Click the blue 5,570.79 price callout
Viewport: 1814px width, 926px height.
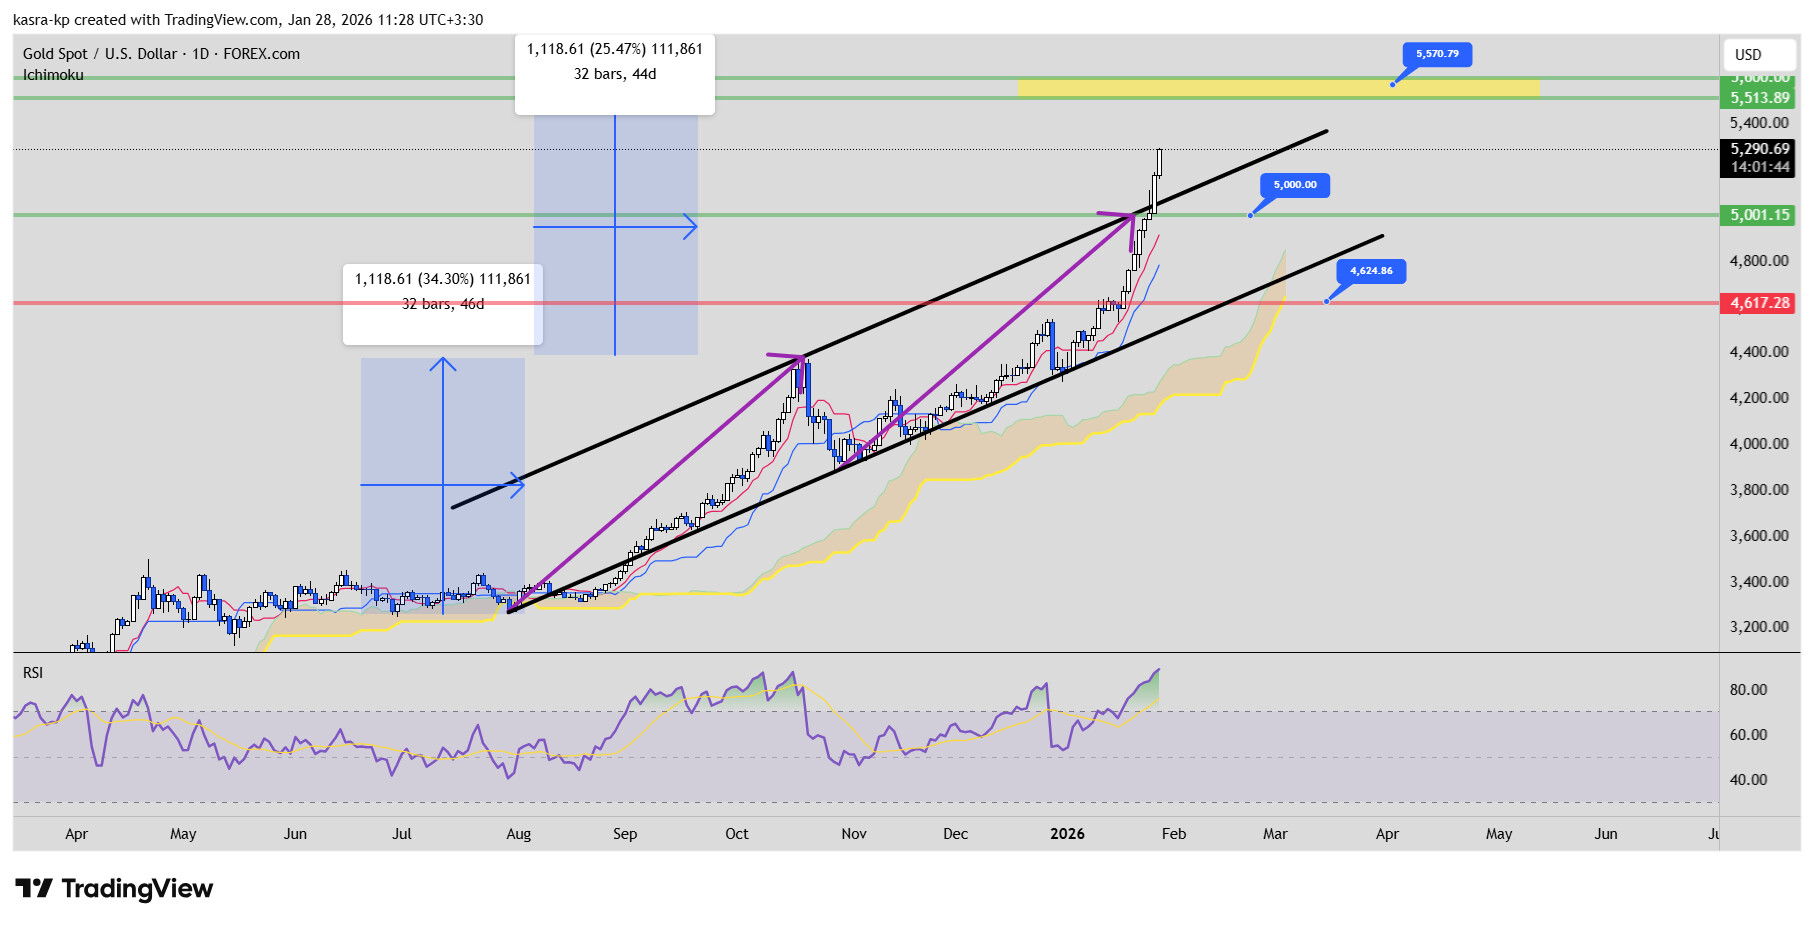coord(1437,54)
